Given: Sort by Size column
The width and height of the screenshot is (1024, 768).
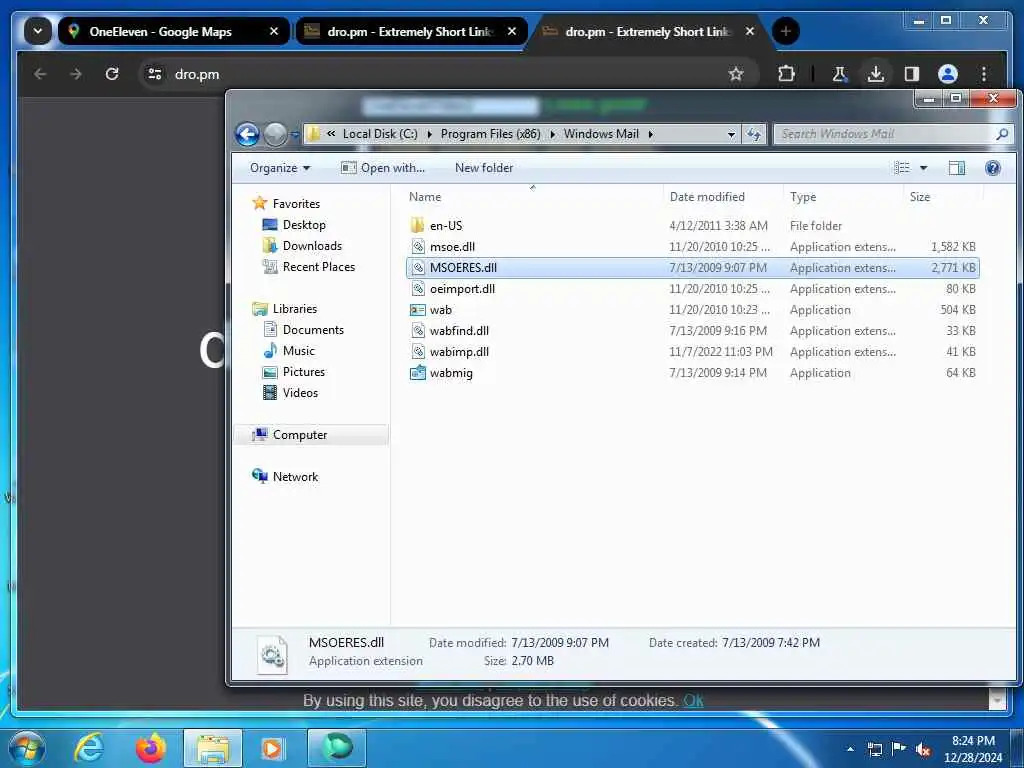Looking at the screenshot, I should 943,197.
